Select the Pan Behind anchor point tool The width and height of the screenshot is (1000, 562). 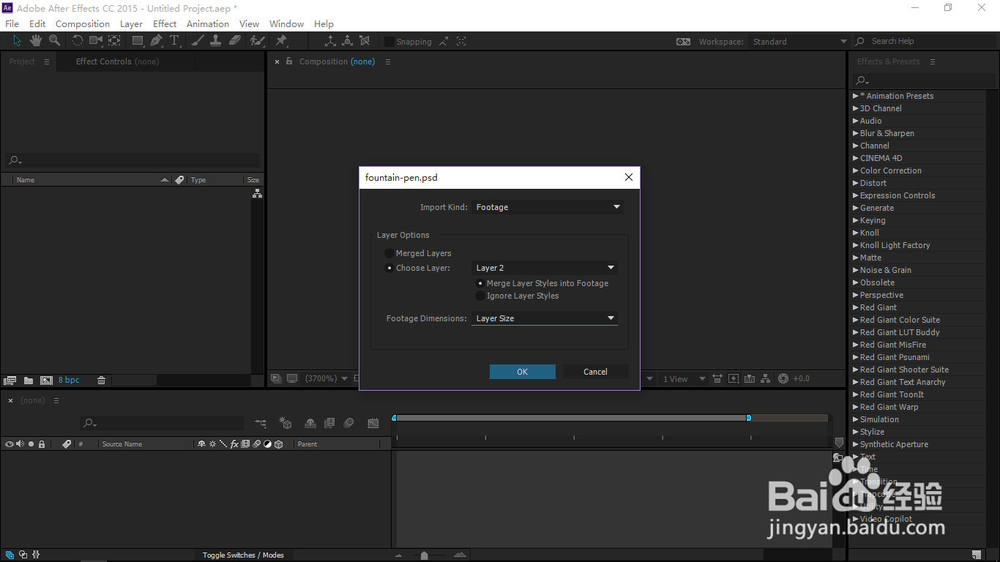114,41
